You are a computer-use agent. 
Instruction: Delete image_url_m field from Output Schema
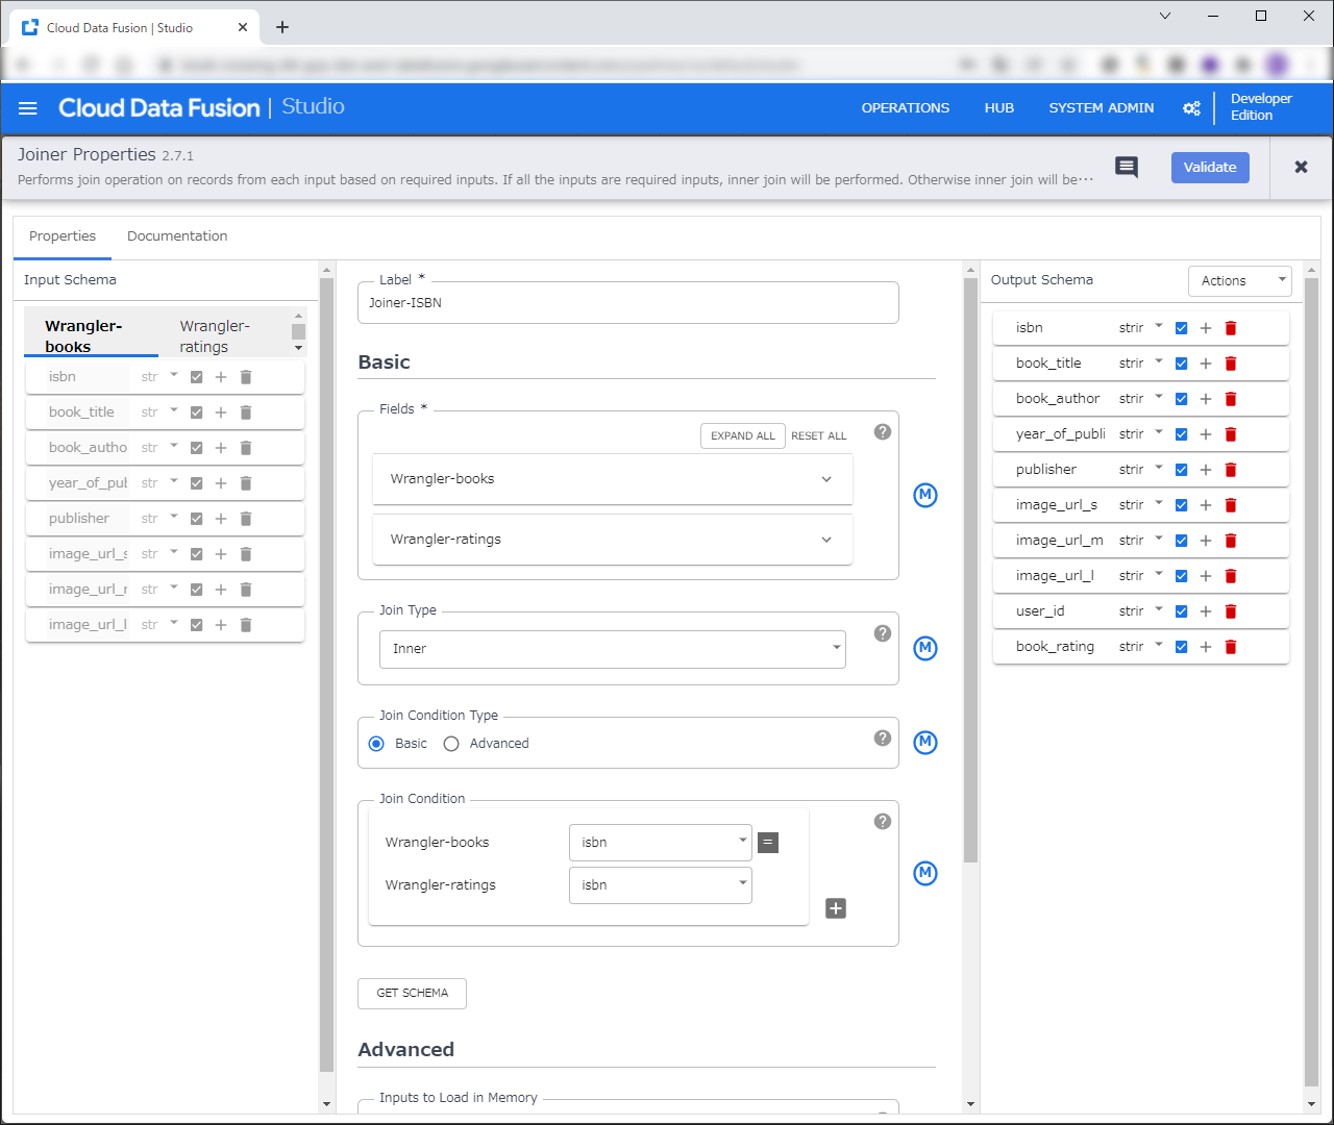point(1231,541)
